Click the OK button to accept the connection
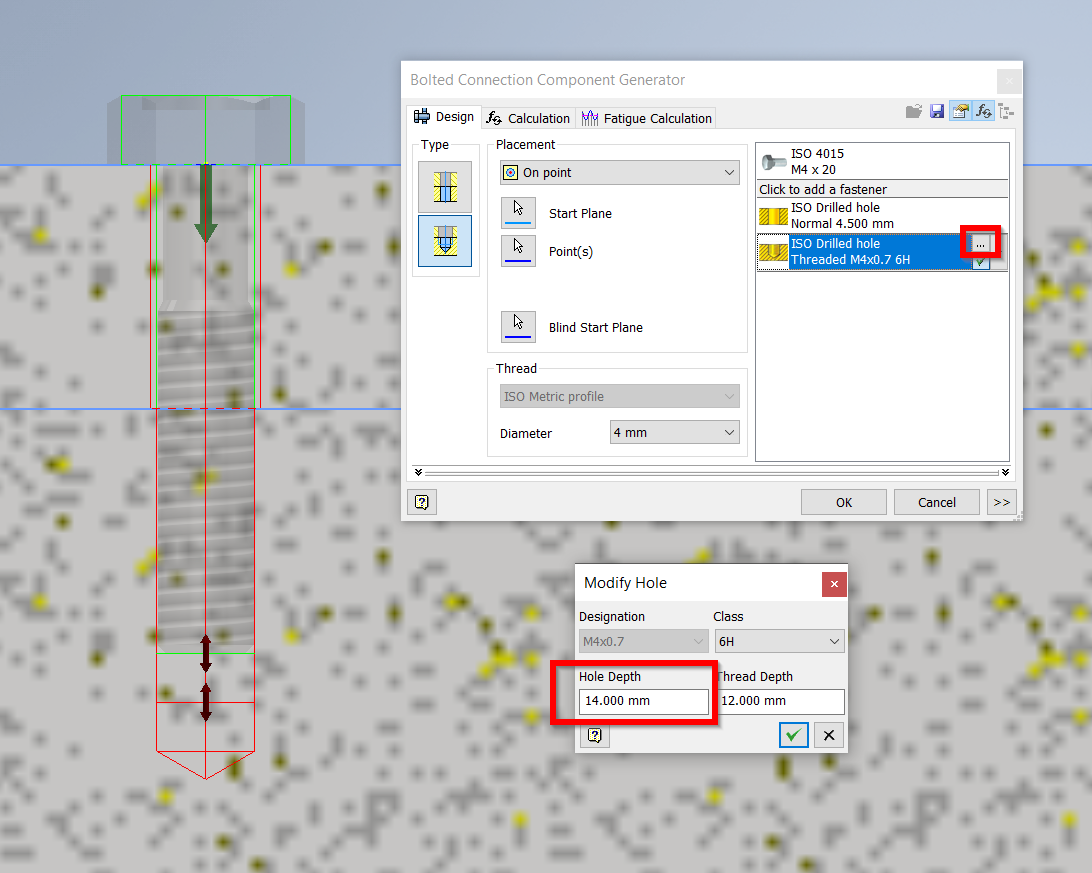 [x=843, y=502]
